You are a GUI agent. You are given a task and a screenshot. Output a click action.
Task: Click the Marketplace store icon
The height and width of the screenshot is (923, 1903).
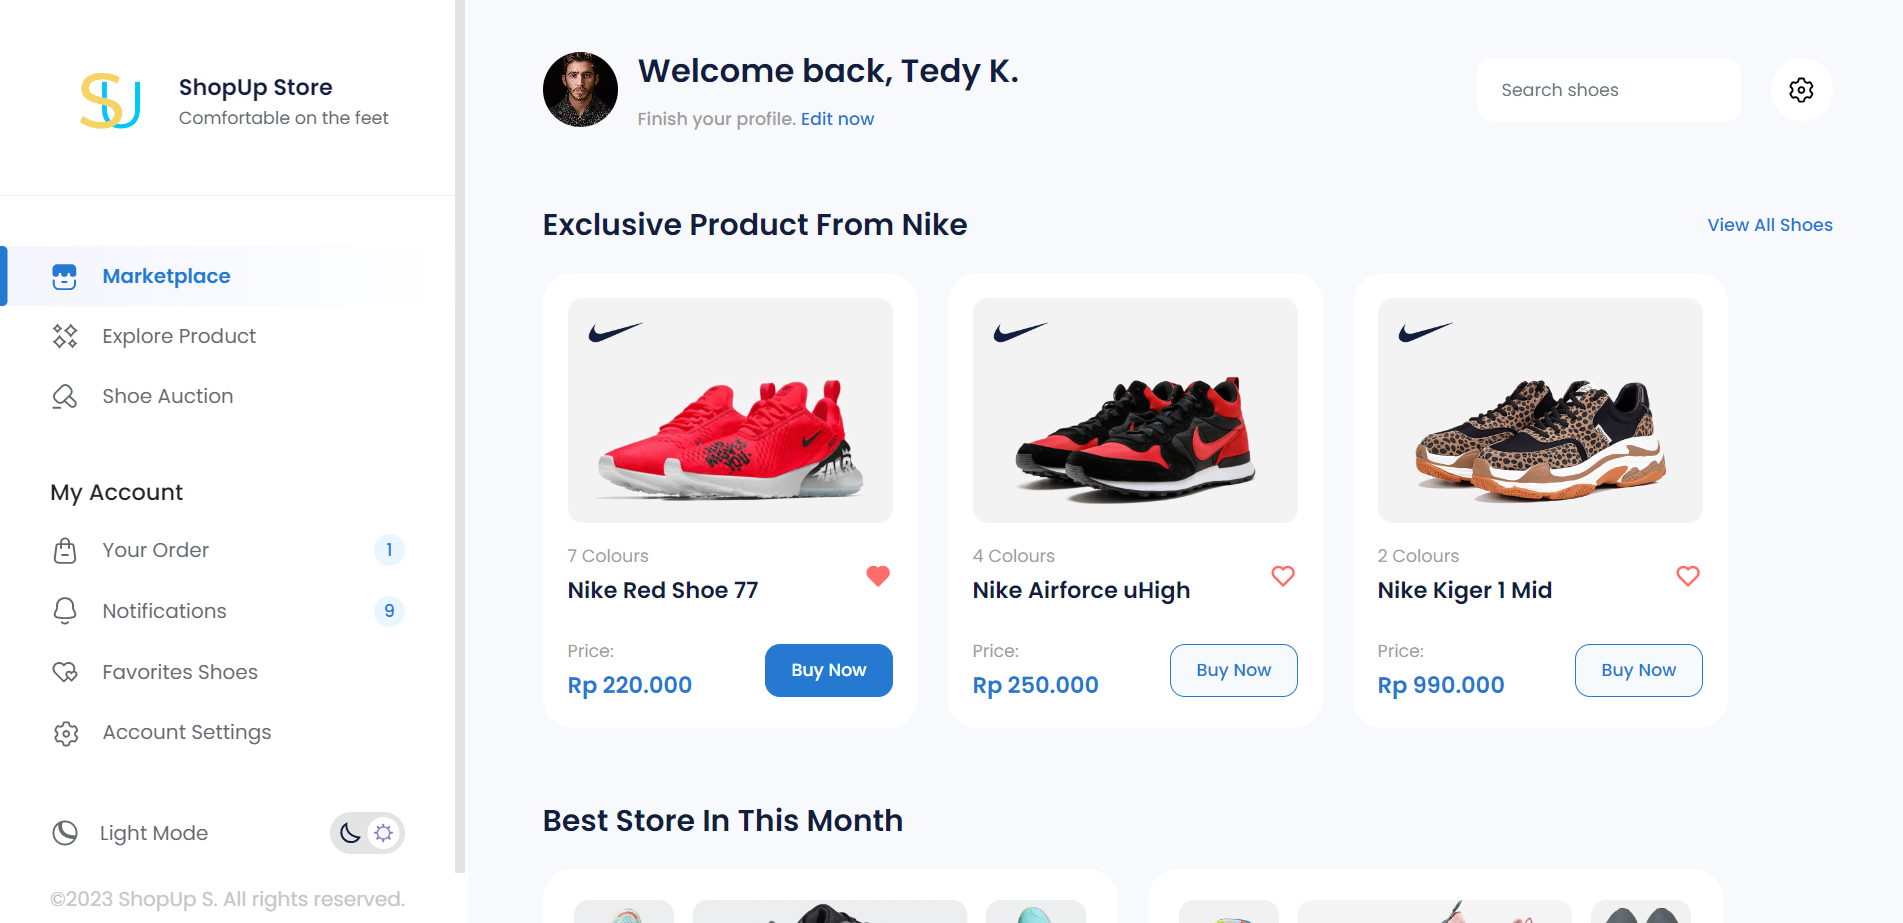65,277
